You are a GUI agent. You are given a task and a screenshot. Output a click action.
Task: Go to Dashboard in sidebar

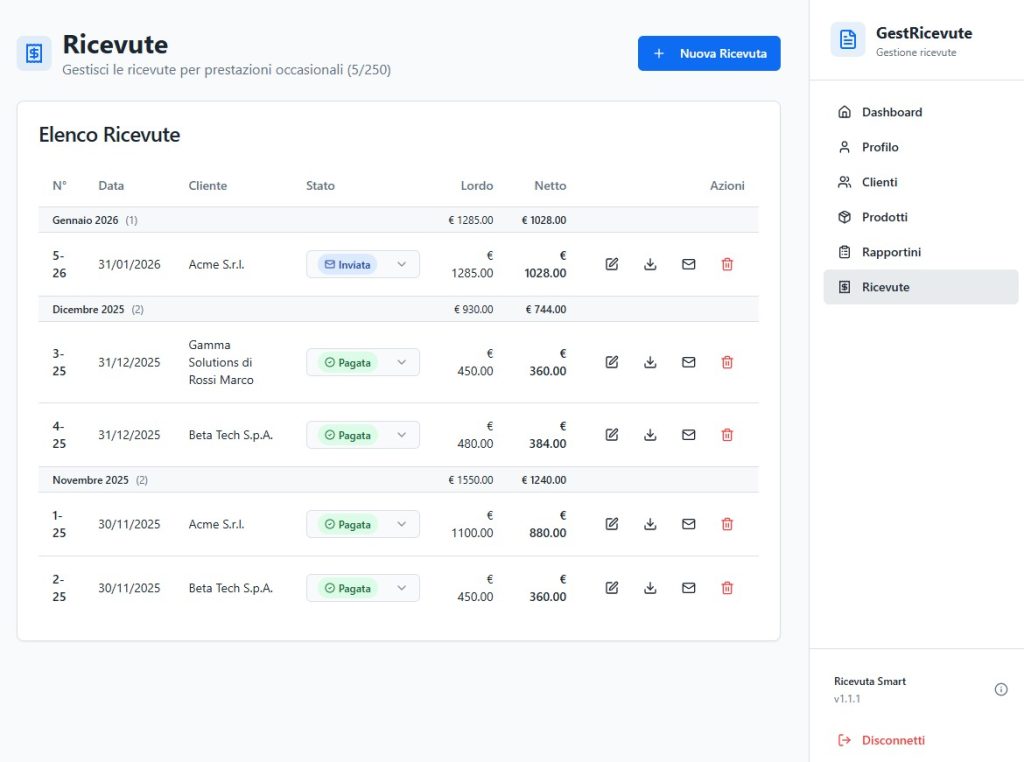pyautogui.click(x=892, y=112)
